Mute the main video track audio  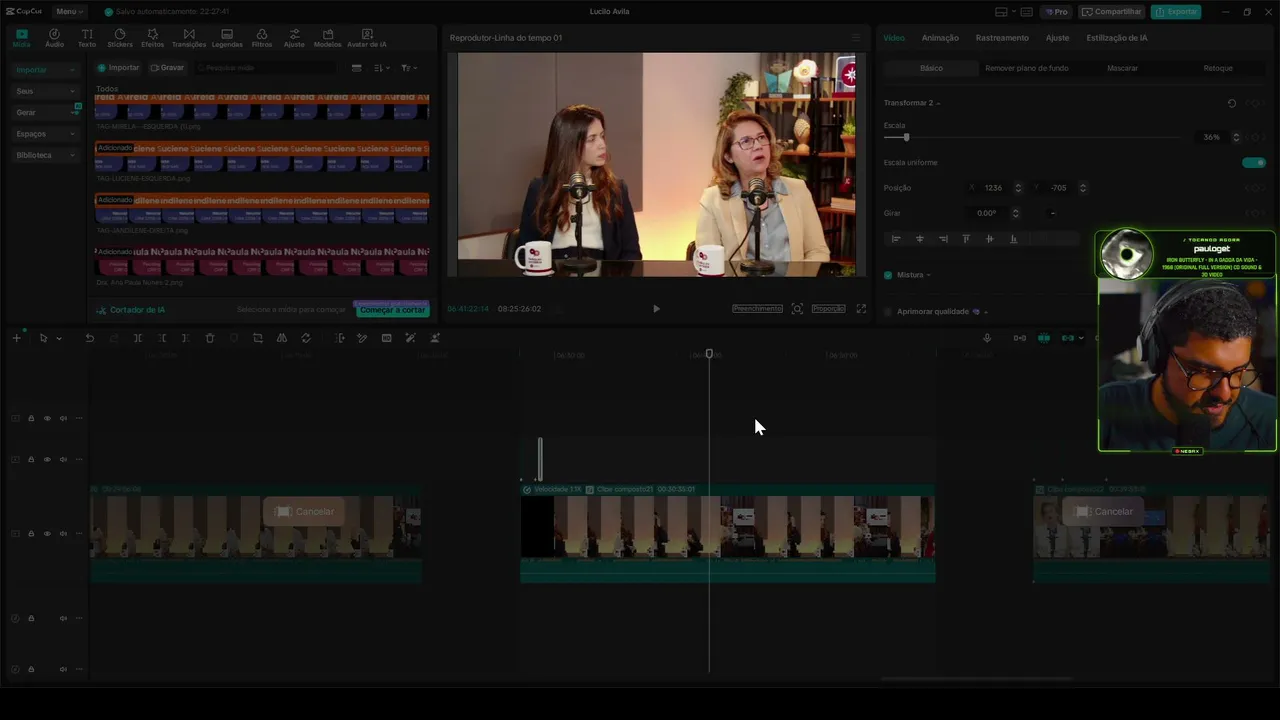[x=63, y=534]
